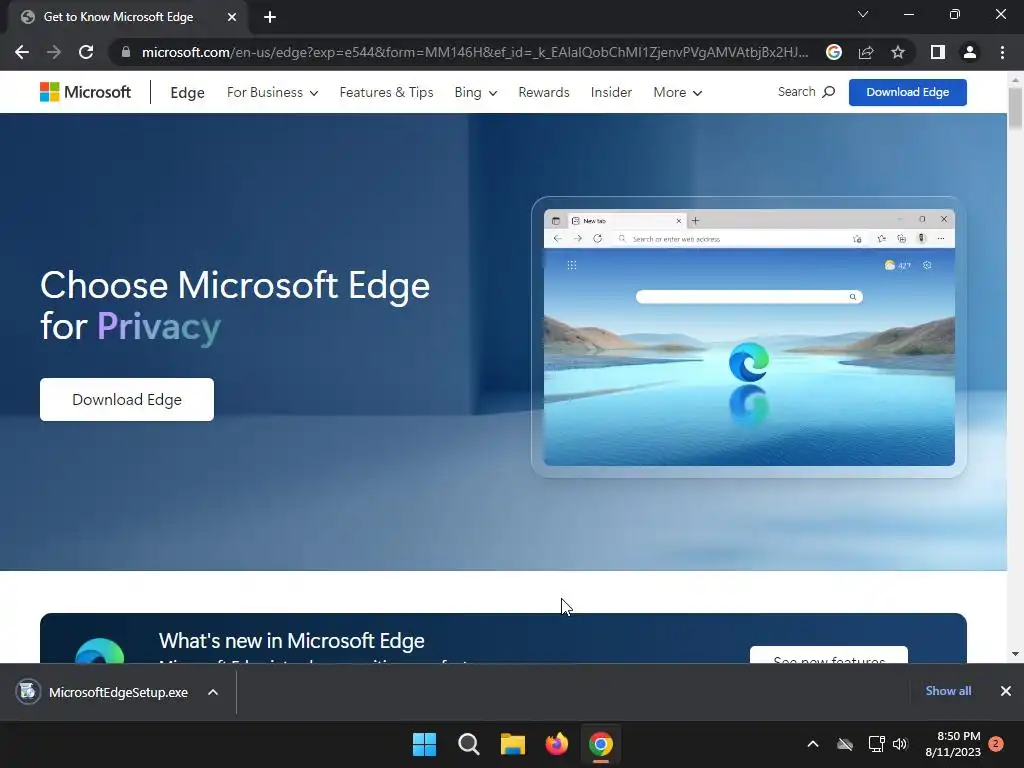Click blue Download Edge header button
The image size is (1024, 768).
click(x=908, y=92)
